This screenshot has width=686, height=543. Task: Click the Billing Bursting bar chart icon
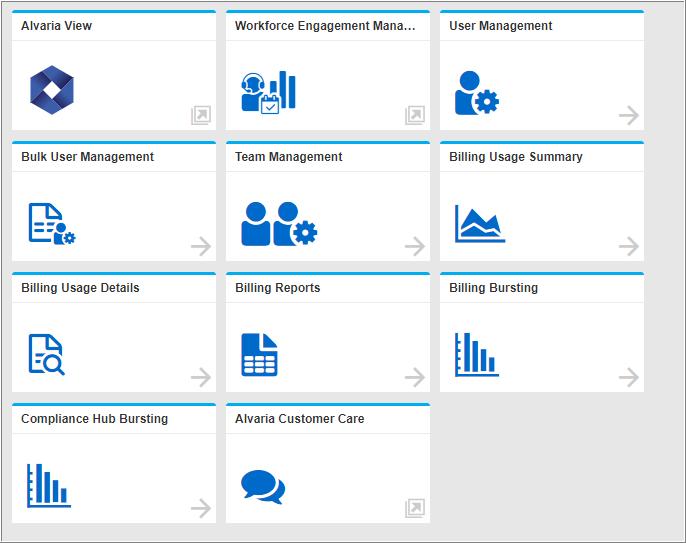coord(476,354)
